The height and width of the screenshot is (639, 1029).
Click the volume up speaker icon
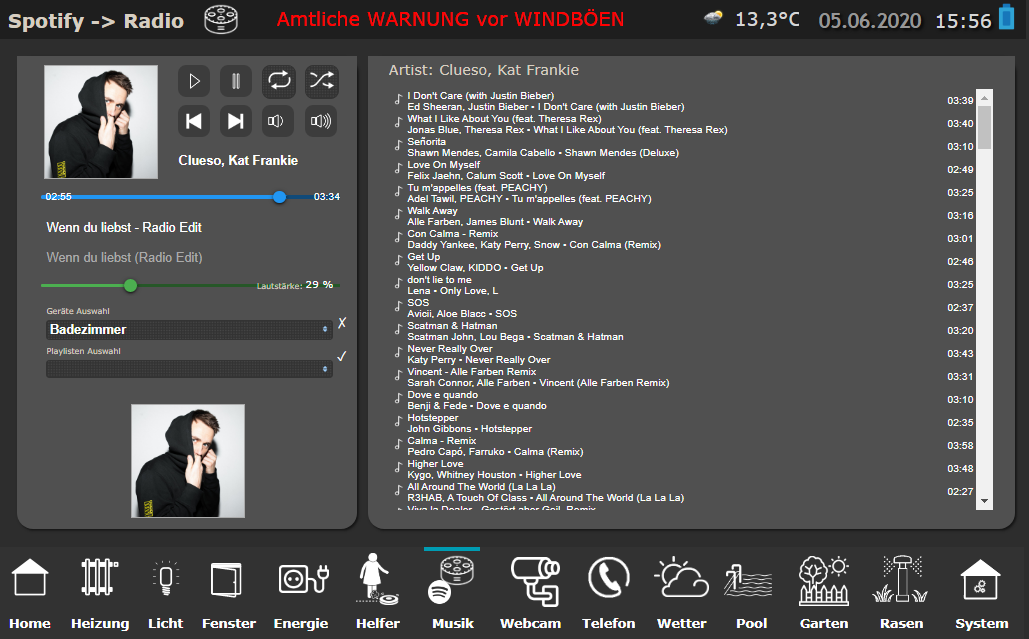(x=320, y=121)
